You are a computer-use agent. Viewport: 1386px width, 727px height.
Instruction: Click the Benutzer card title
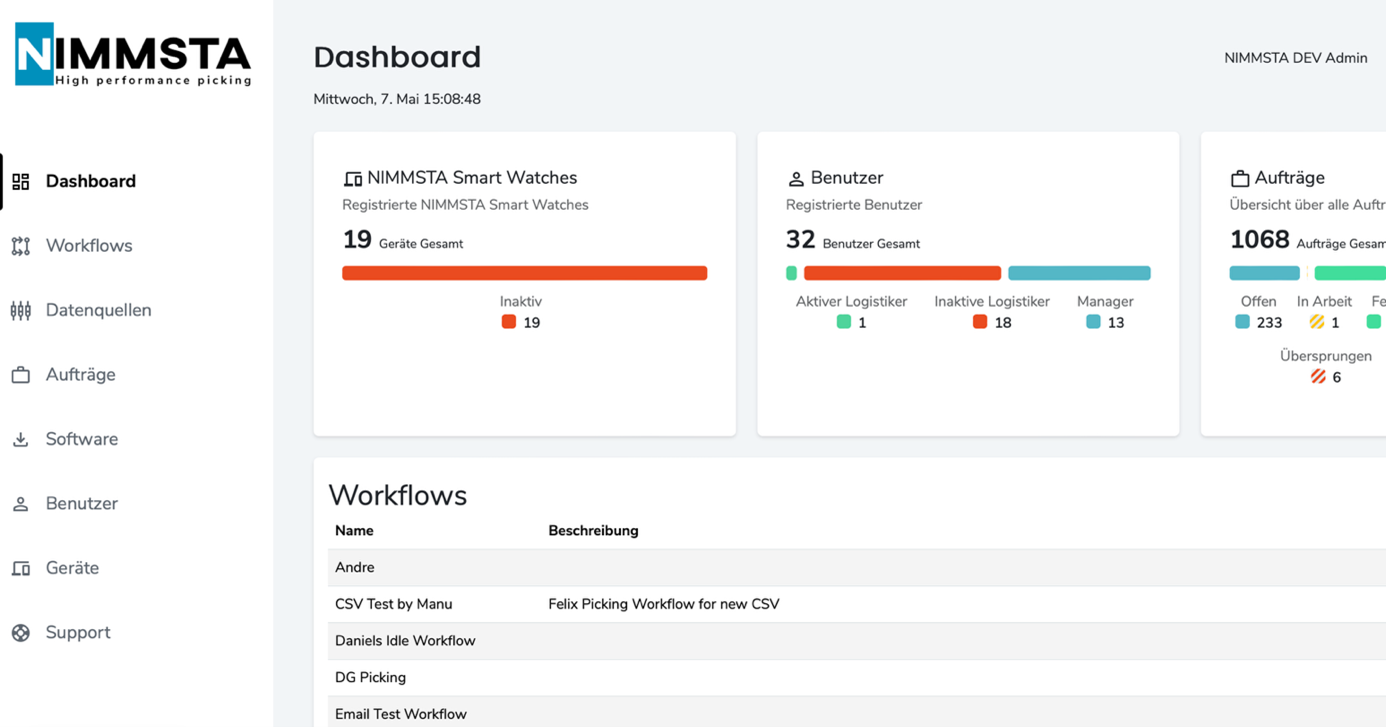[x=847, y=178]
